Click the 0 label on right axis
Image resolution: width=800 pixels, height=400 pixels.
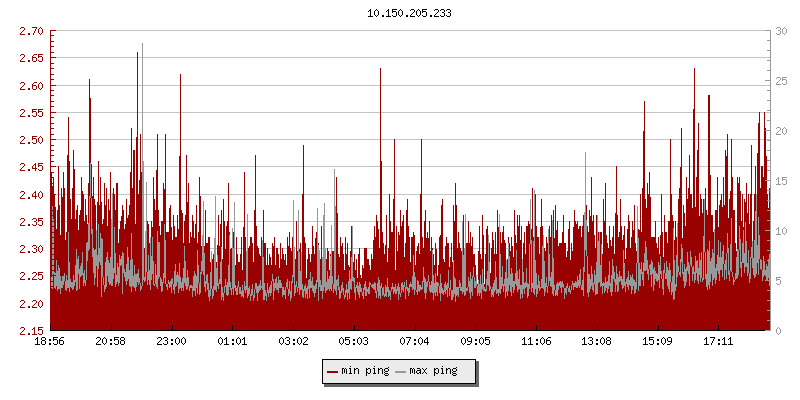[778, 331]
